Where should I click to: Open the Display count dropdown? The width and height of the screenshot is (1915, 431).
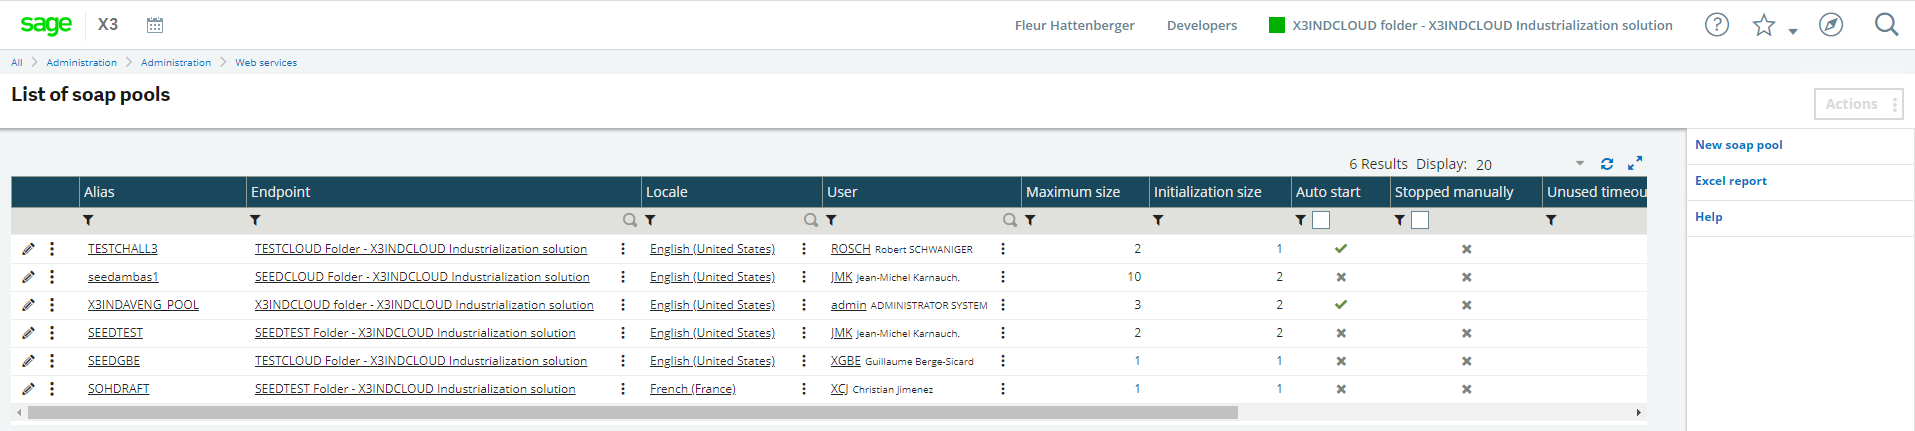point(1580,164)
